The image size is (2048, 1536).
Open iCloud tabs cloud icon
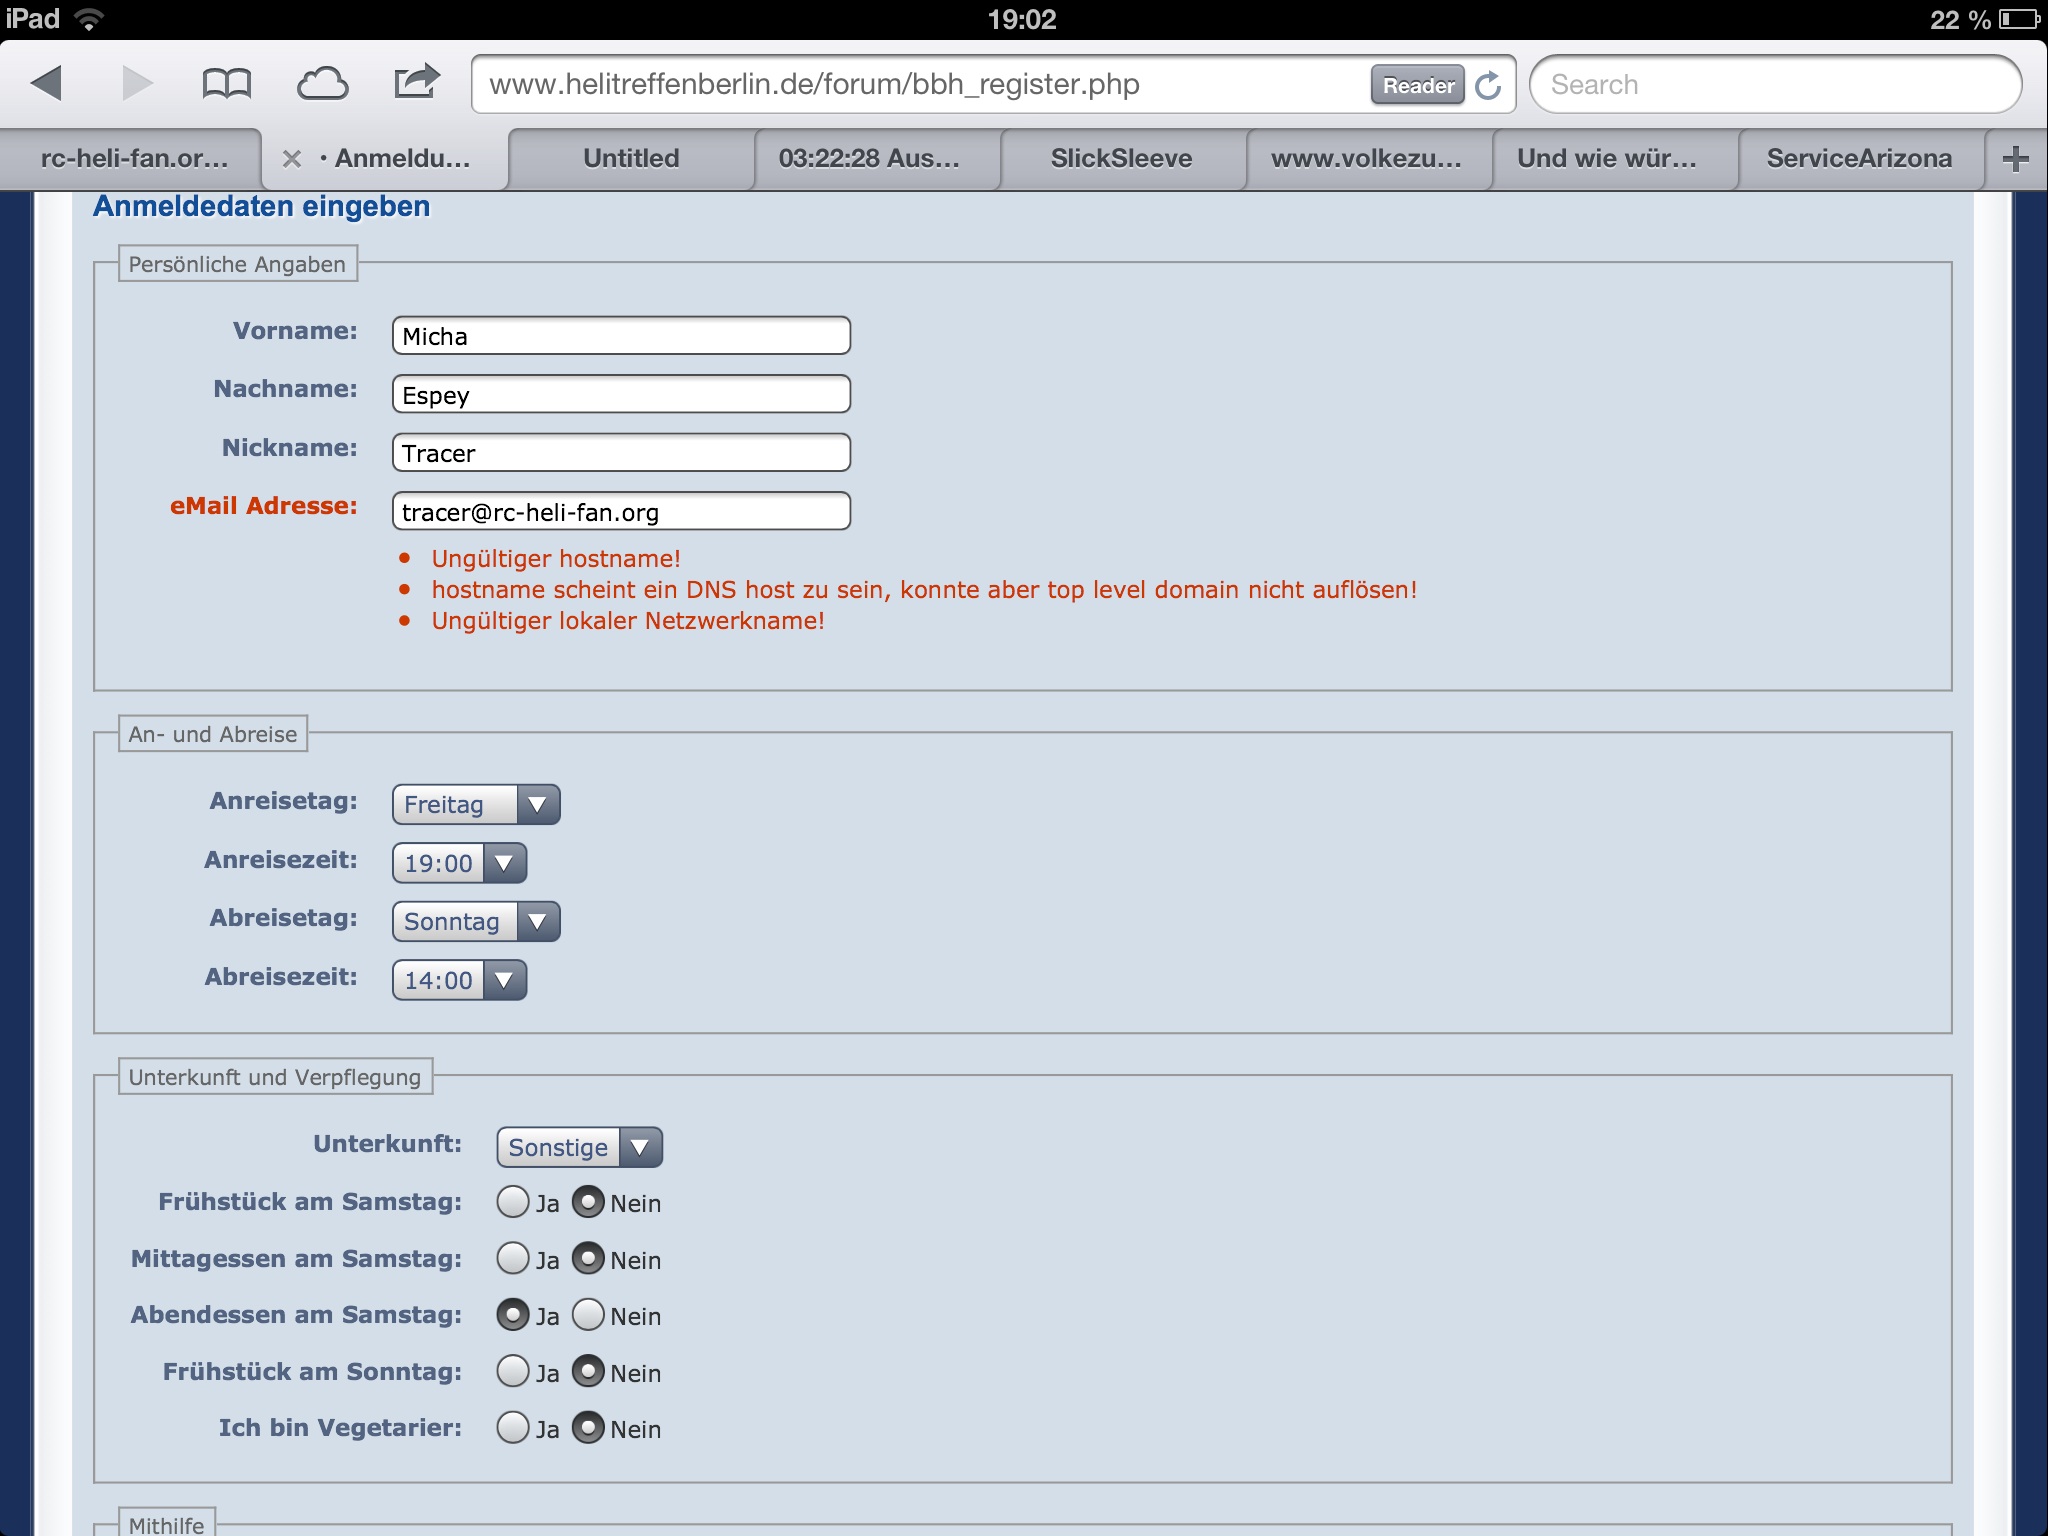pos(322,84)
